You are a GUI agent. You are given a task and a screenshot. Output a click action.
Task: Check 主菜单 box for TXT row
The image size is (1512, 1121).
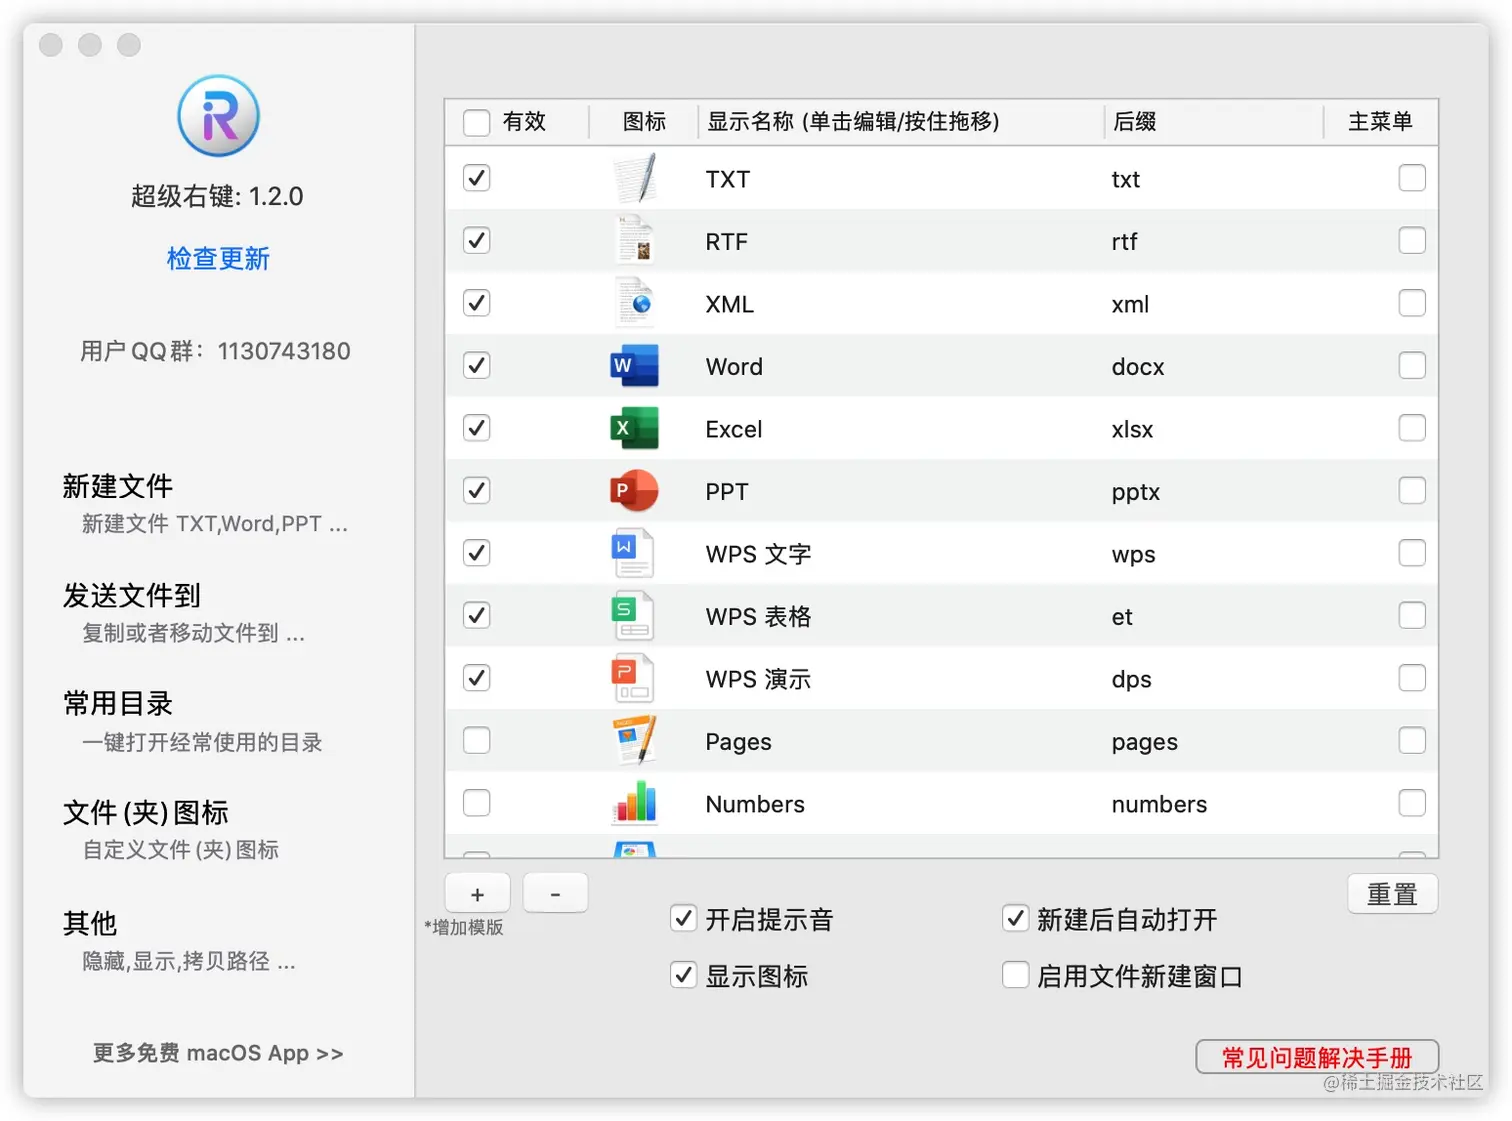point(1412,178)
